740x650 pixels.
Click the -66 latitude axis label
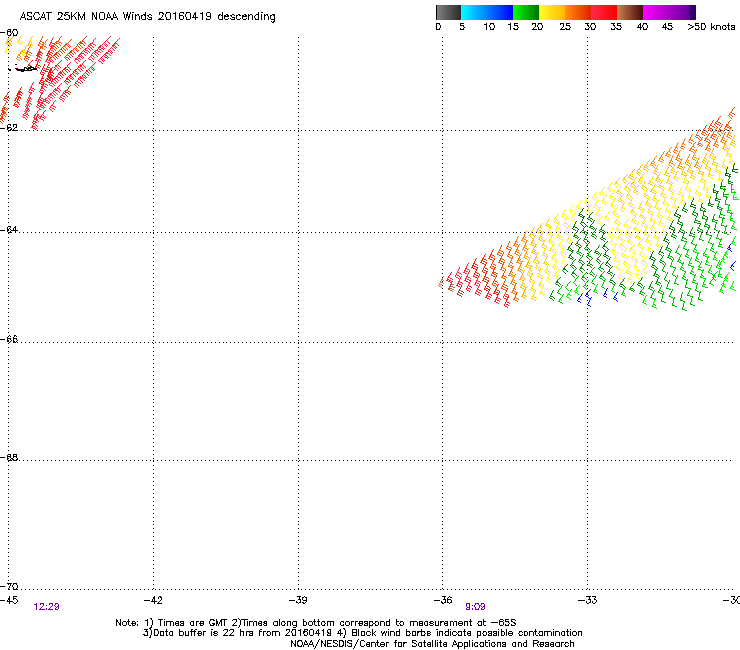point(9,340)
